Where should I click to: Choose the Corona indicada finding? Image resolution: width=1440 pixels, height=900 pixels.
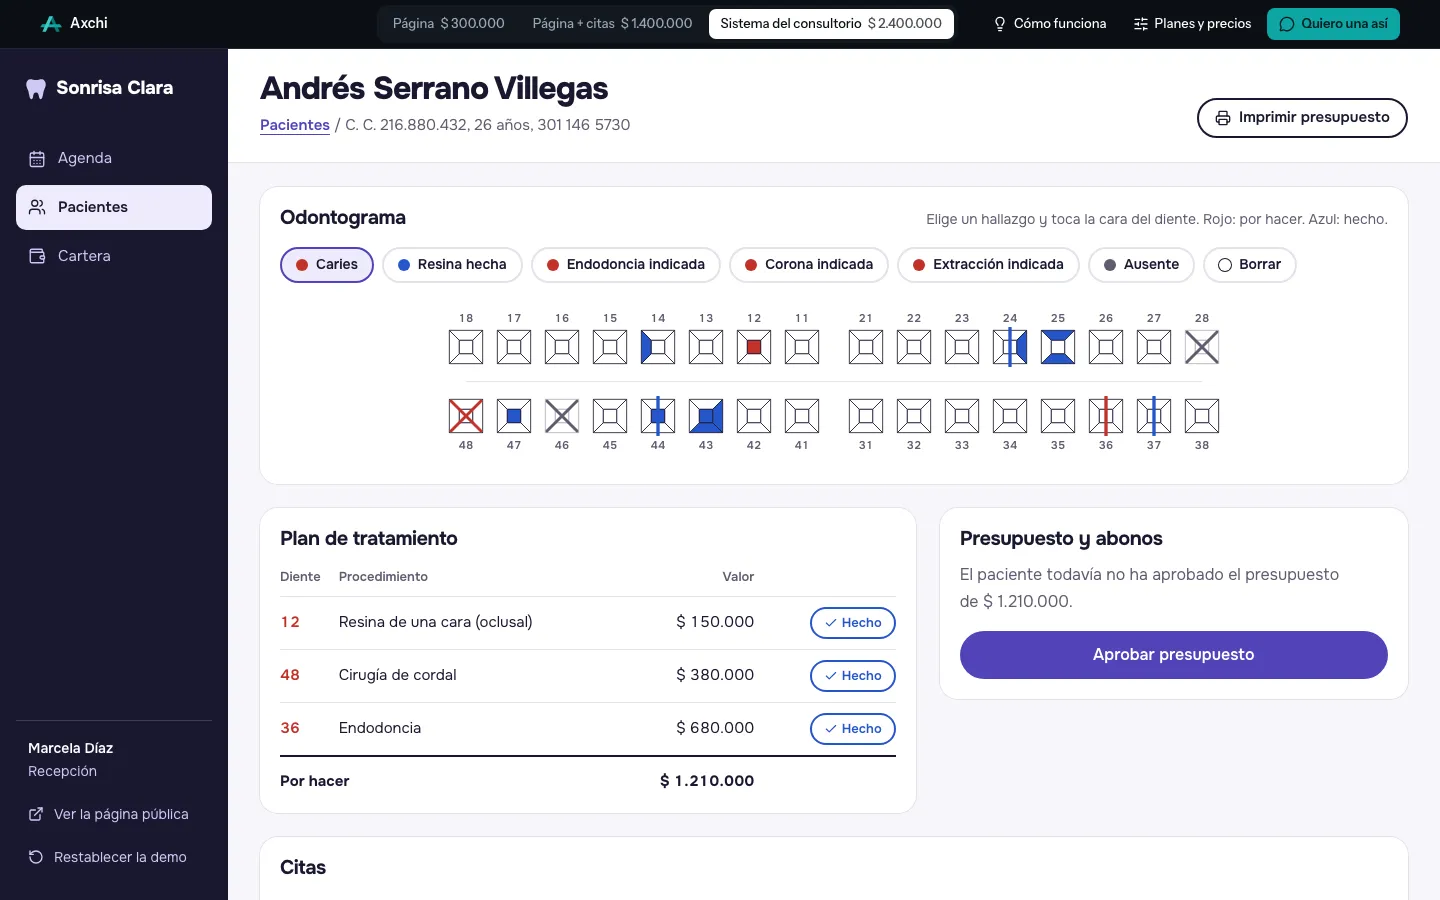point(809,265)
